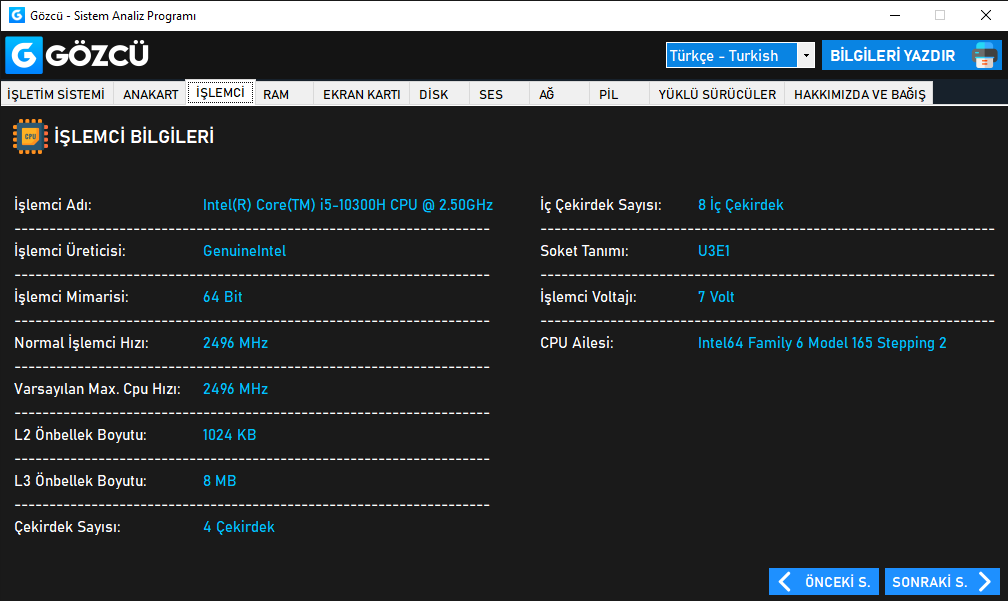
Task: Open the EKRAN KARTI tab
Action: coord(362,94)
